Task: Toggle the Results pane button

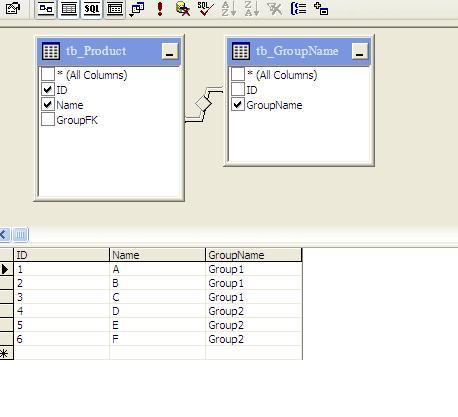Action: [x=115, y=9]
